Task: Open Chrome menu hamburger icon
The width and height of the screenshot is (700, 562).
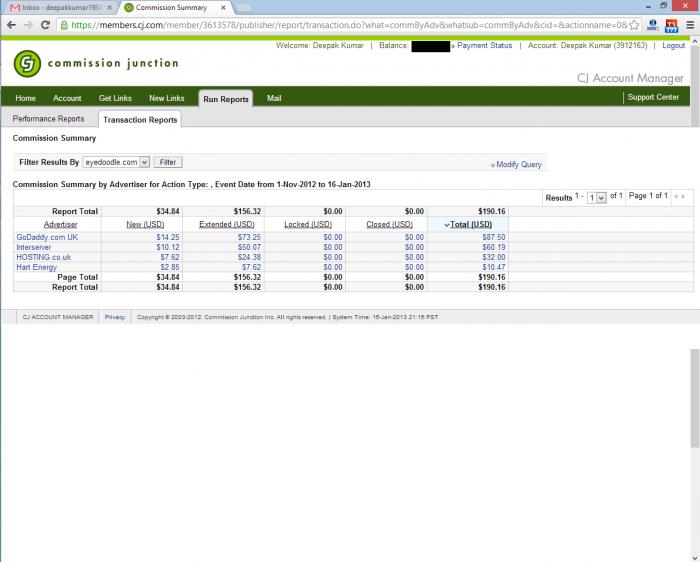Action: [x=690, y=25]
